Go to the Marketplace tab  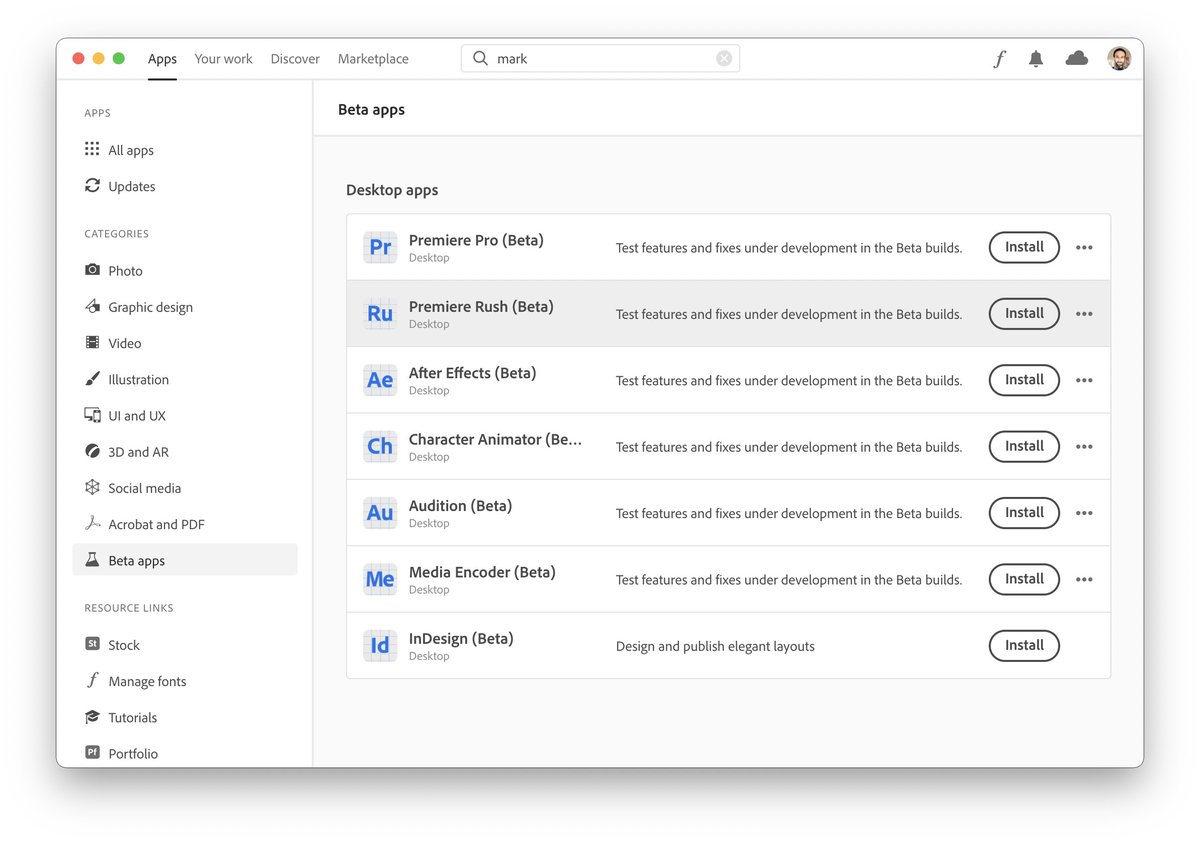pyautogui.click(x=373, y=59)
